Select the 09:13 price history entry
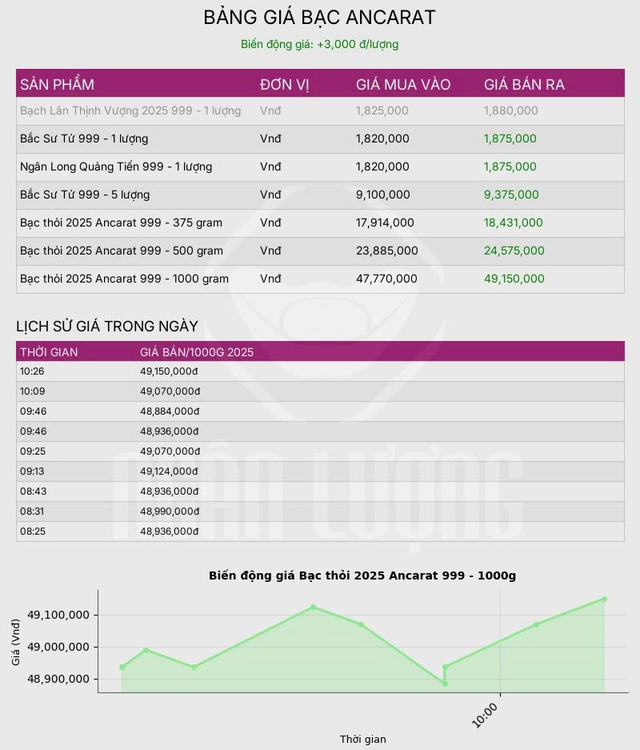This screenshot has width=640, height=750. [32, 471]
